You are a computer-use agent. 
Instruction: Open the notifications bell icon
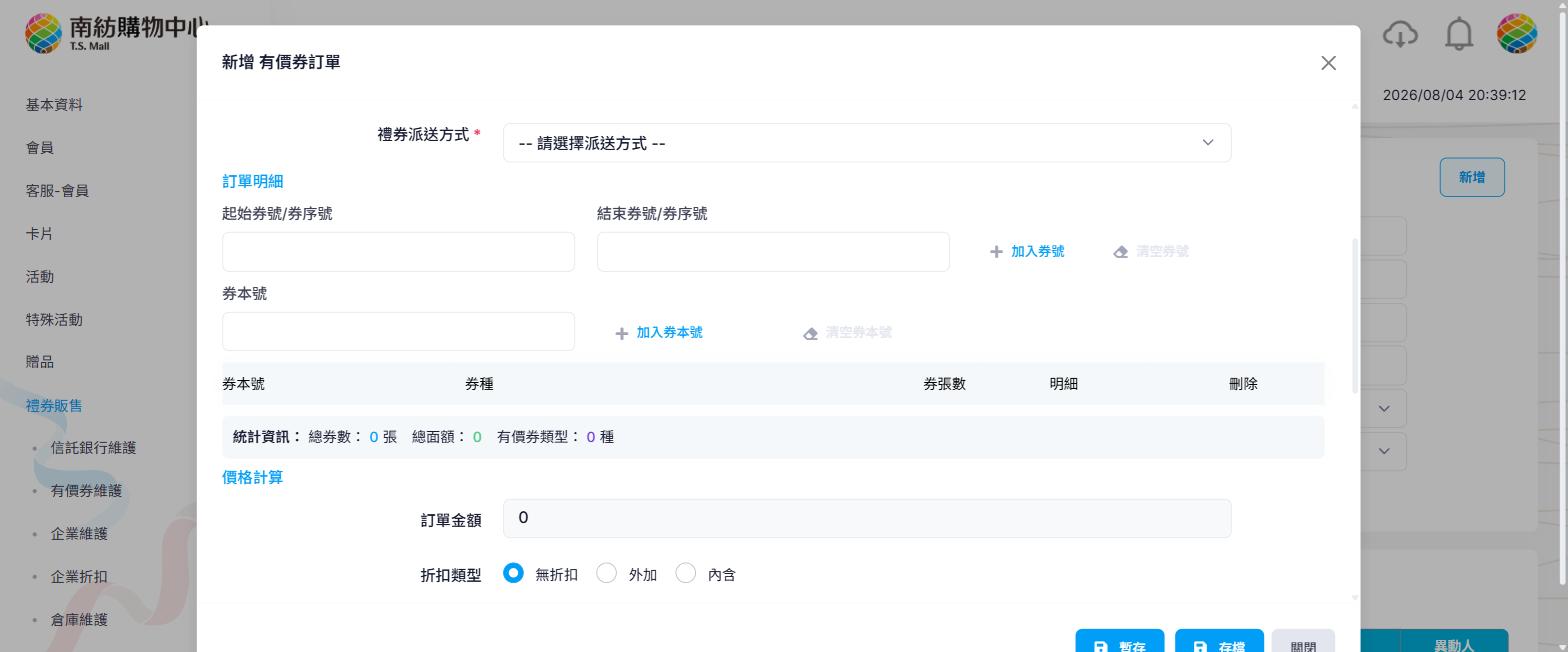coord(1459,34)
